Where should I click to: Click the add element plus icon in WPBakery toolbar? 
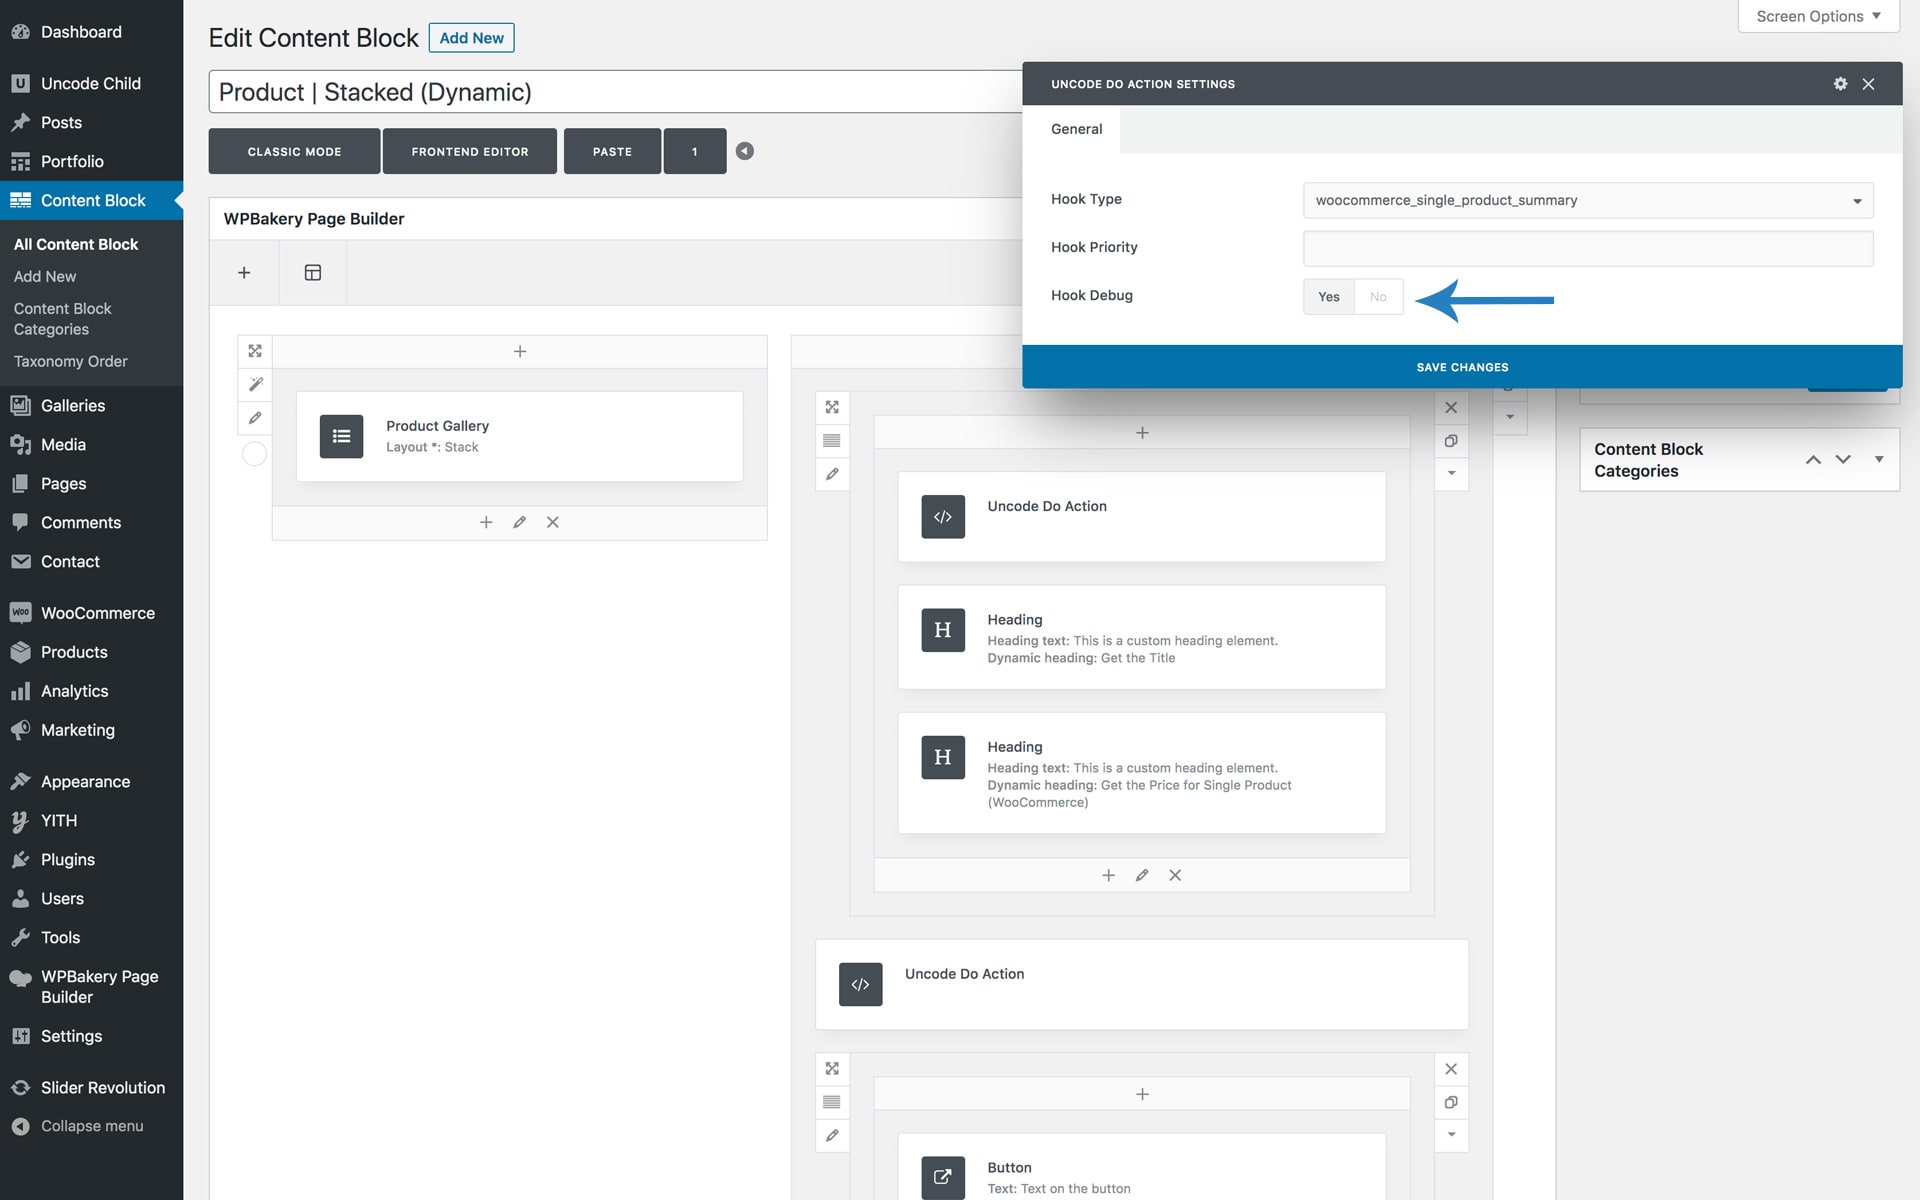244,273
